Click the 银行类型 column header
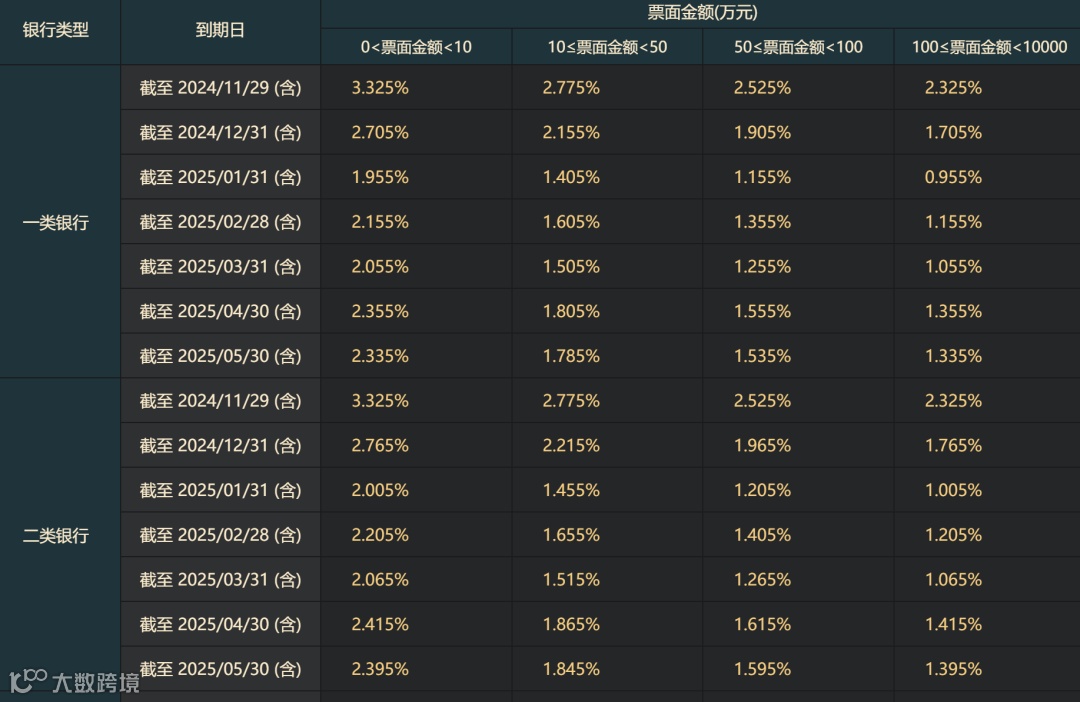 pyautogui.click(x=56, y=30)
